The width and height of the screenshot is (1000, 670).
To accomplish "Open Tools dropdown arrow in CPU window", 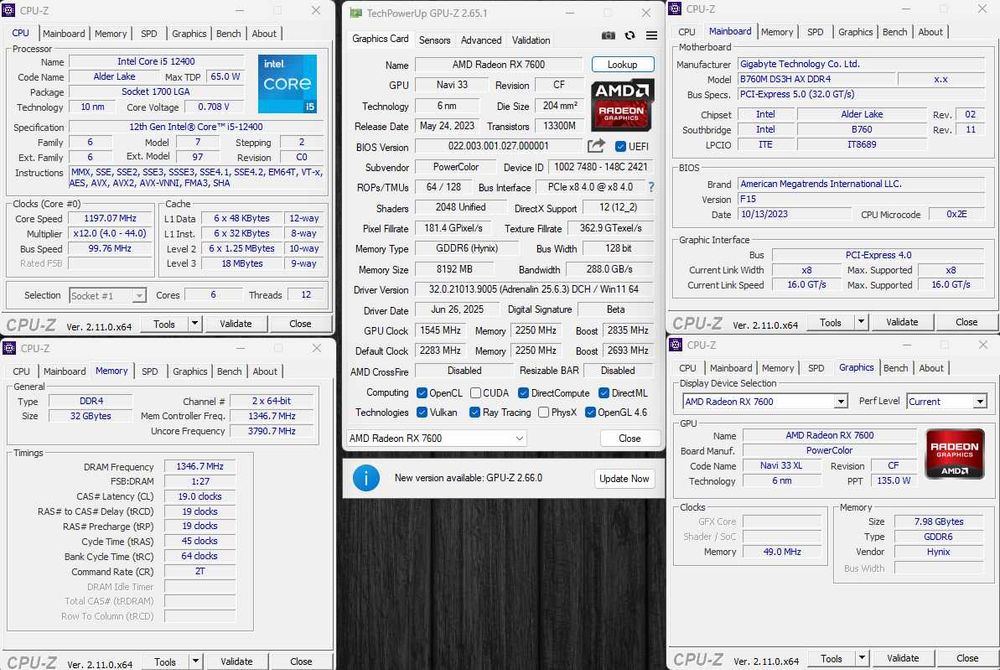I will [195, 324].
